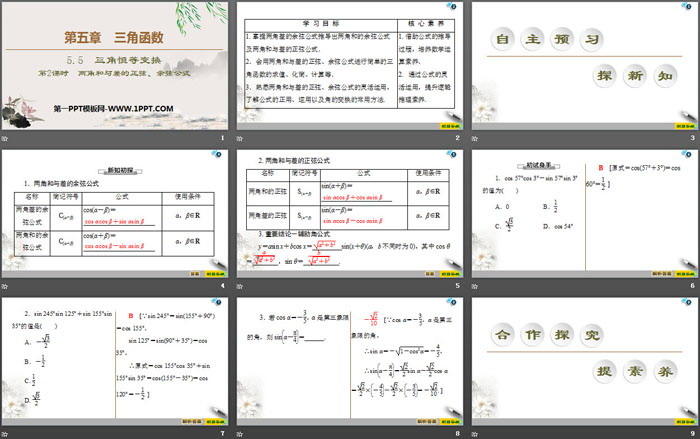The height and width of the screenshot is (439, 700).
Task: Click the animation star icon below slide 2
Action: (x=240, y=138)
